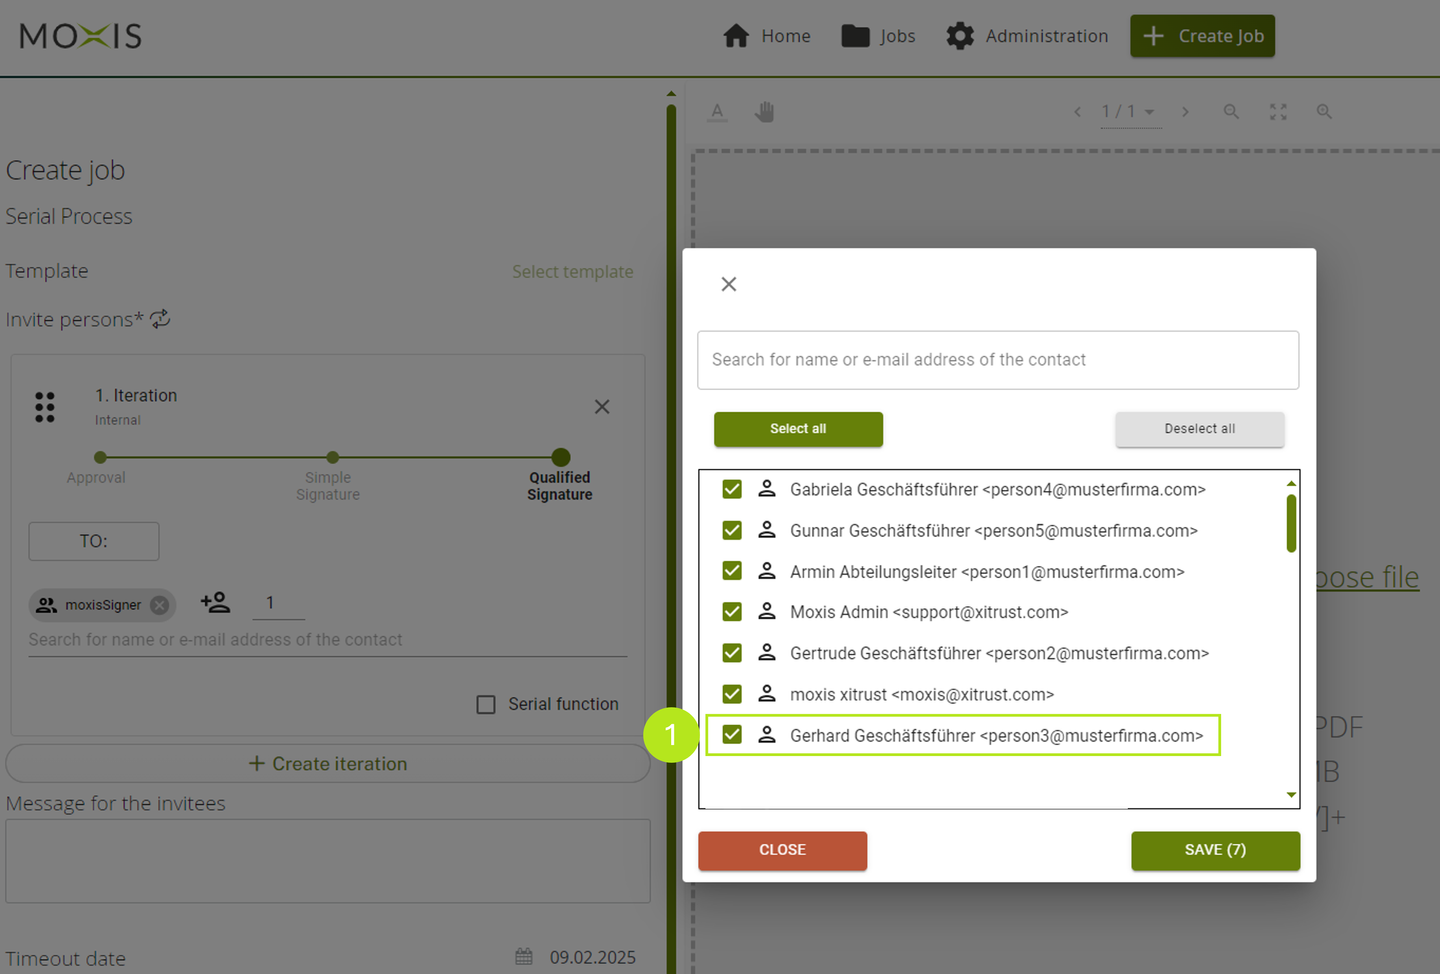
Task: Uncheck Gabriela Geschäftsführer contact checkbox
Action: (x=732, y=489)
